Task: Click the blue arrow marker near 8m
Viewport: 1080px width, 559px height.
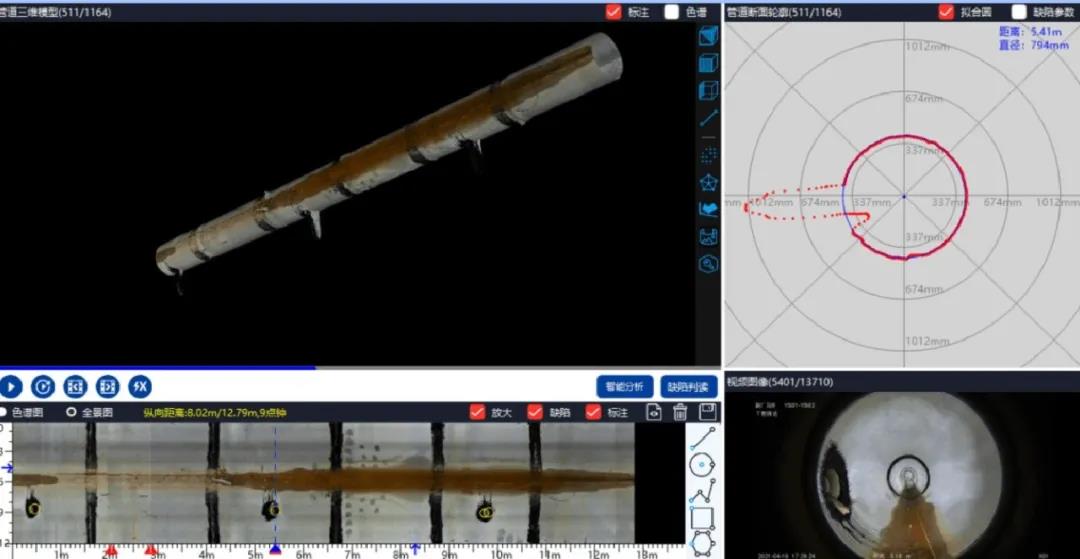Action: (x=415, y=549)
